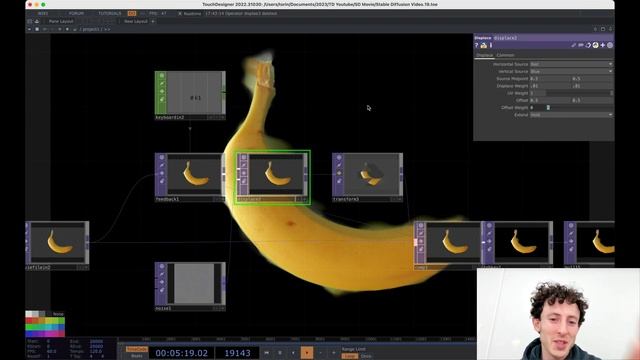The image size is (640, 360).
Task: Toggle viewer active flag on transform3 node
Action: click(339, 158)
